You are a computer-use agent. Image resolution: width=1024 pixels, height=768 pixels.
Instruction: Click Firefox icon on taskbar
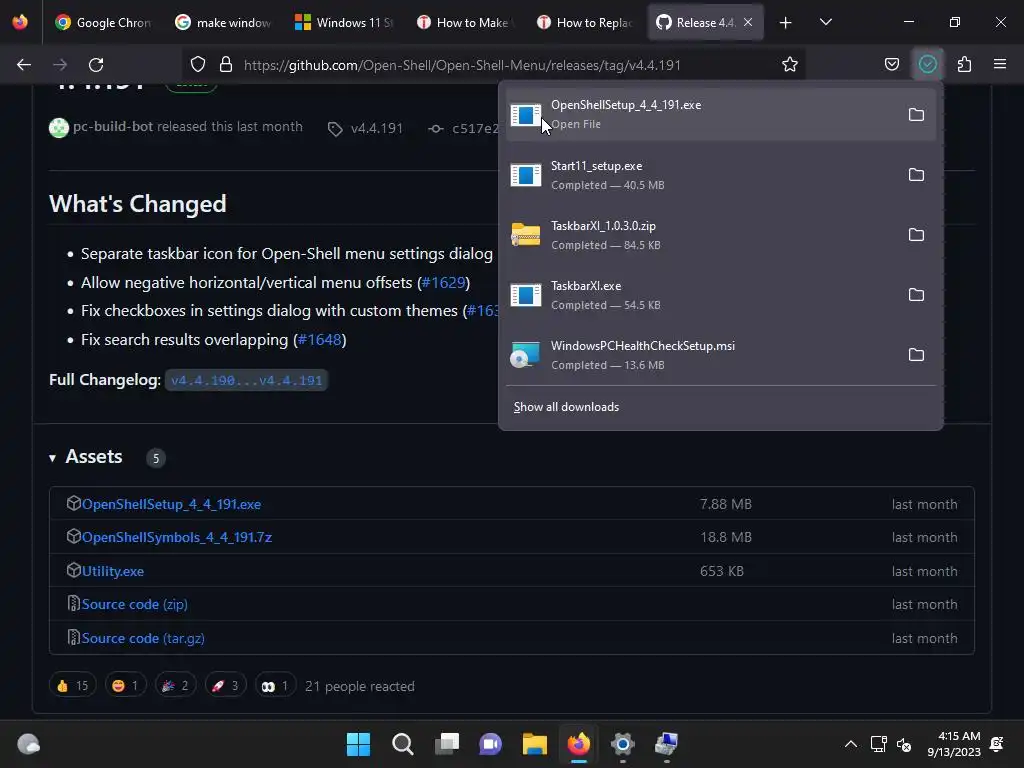(579, 744)
